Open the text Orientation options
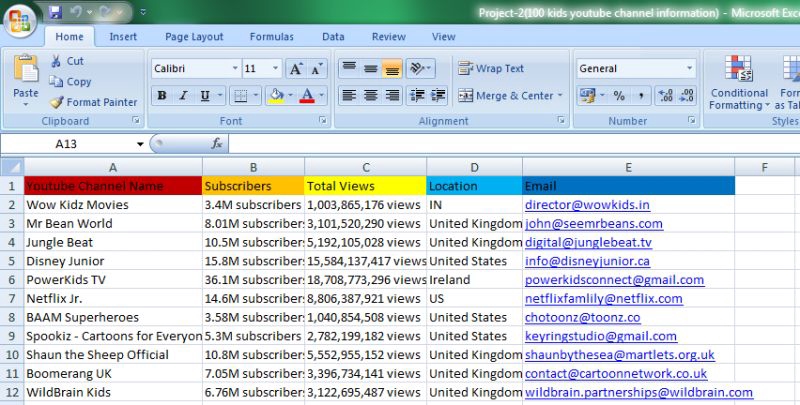Screen dimensions: 800x405 click(x=420, y=68)
